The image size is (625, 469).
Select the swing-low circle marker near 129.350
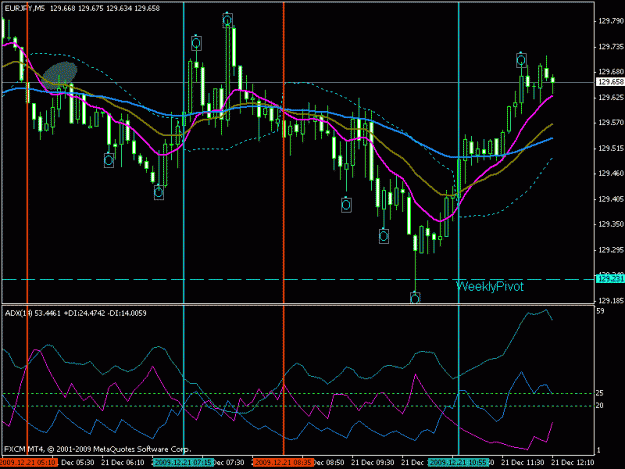pos(383,236)
